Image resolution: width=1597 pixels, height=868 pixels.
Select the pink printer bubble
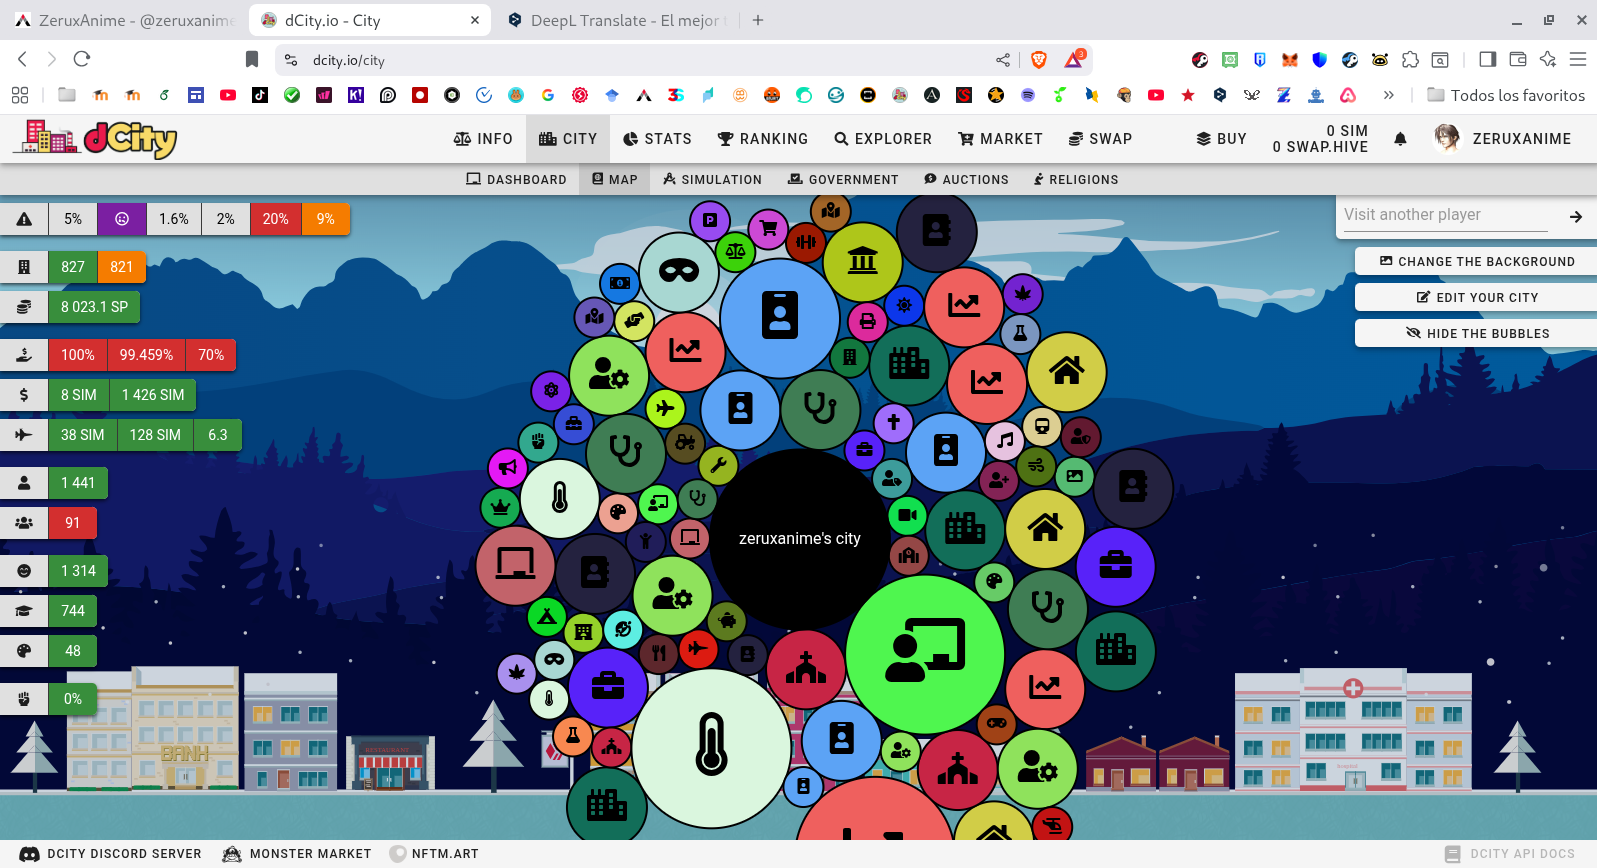tap(868, 321)
